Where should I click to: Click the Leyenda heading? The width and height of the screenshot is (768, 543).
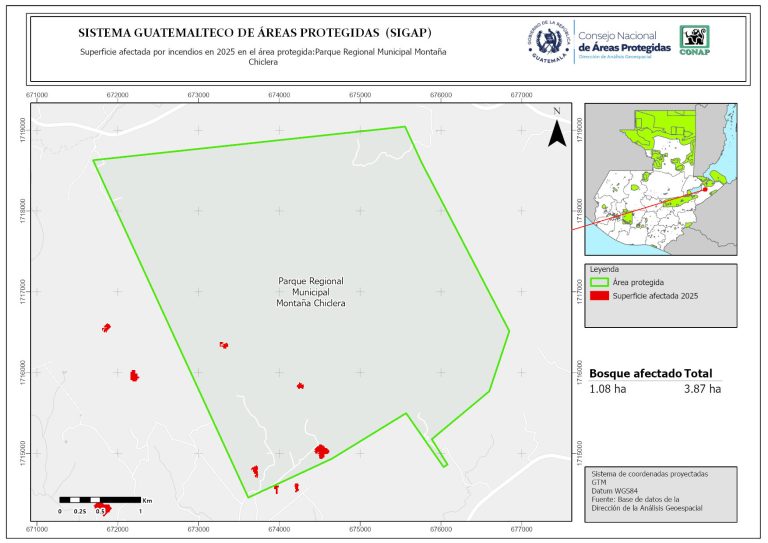[604, 270]
